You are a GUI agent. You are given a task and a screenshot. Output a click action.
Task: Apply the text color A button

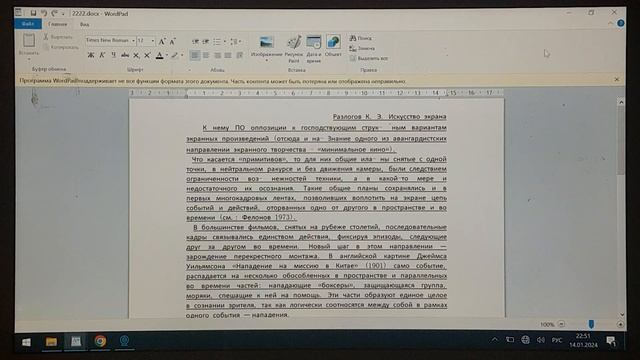tap(160, 56)
